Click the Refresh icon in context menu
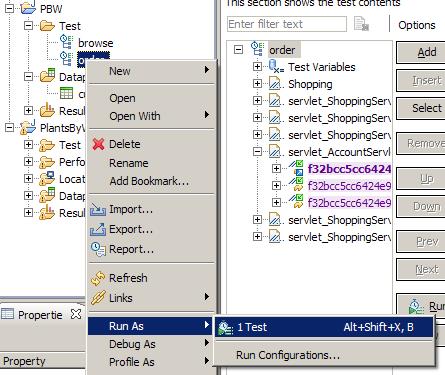 point(98,278)
